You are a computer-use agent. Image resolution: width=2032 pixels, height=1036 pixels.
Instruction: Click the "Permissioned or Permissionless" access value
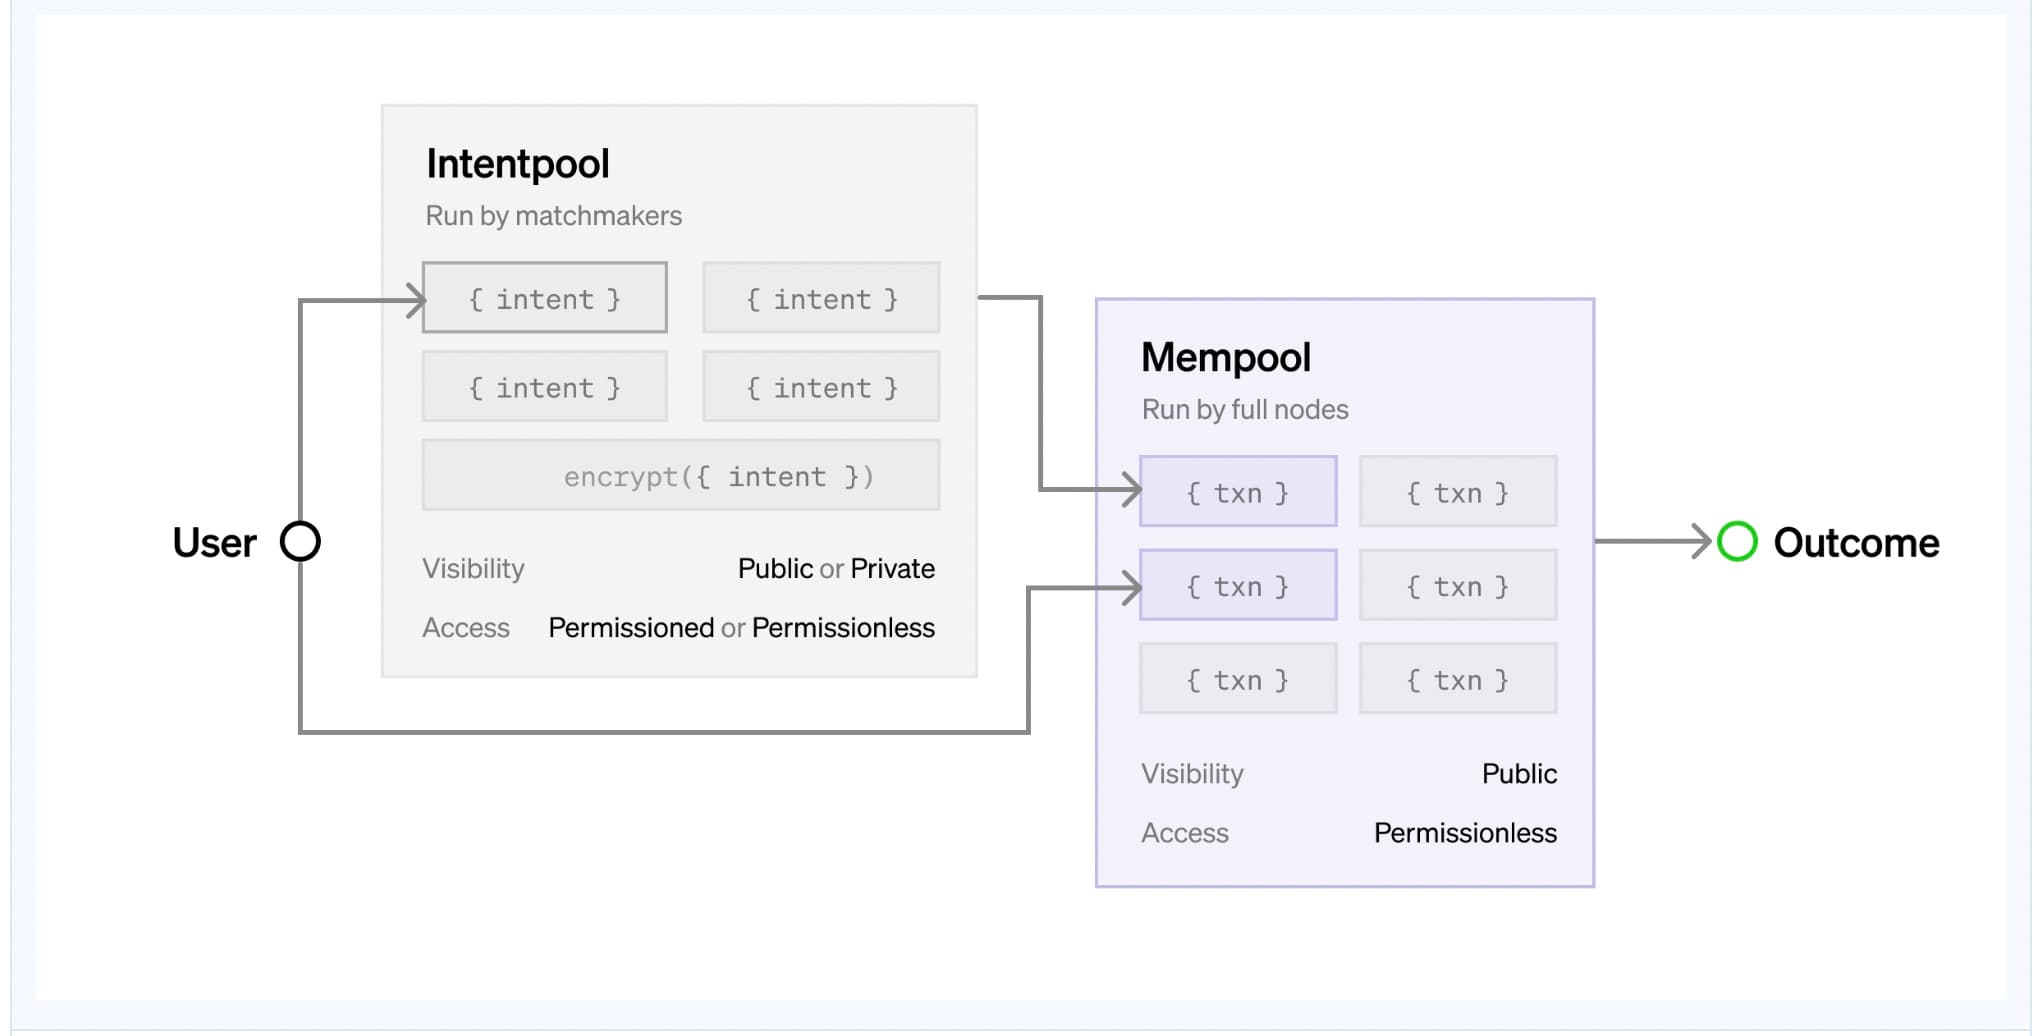[741, 628]
